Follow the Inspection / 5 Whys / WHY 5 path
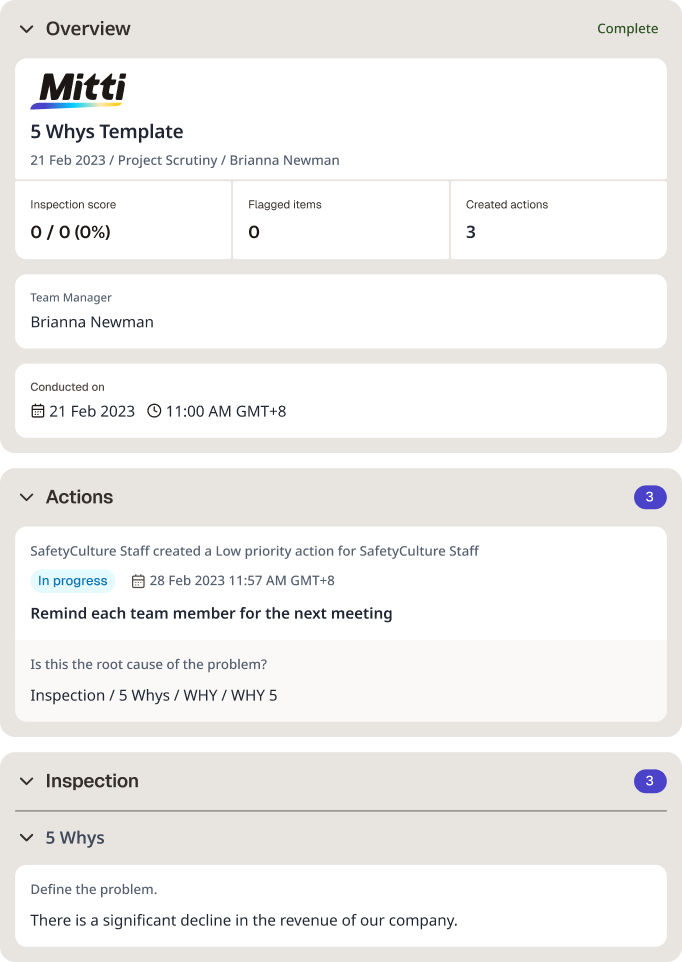This screenshot has width=682, height=962. pyautogui.click(x=154, y=696)
